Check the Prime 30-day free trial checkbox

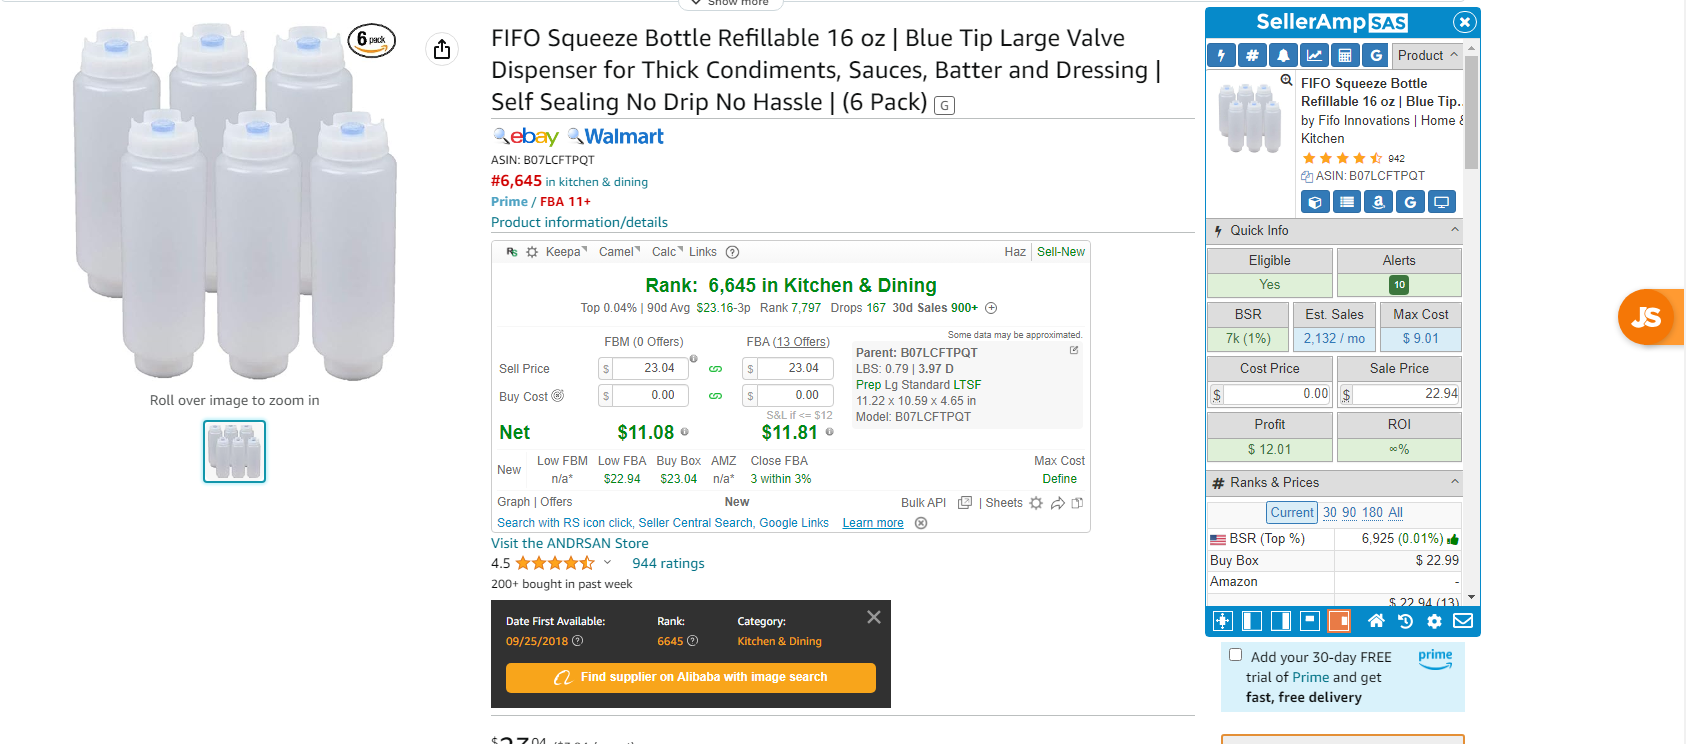click(1235, 655)
